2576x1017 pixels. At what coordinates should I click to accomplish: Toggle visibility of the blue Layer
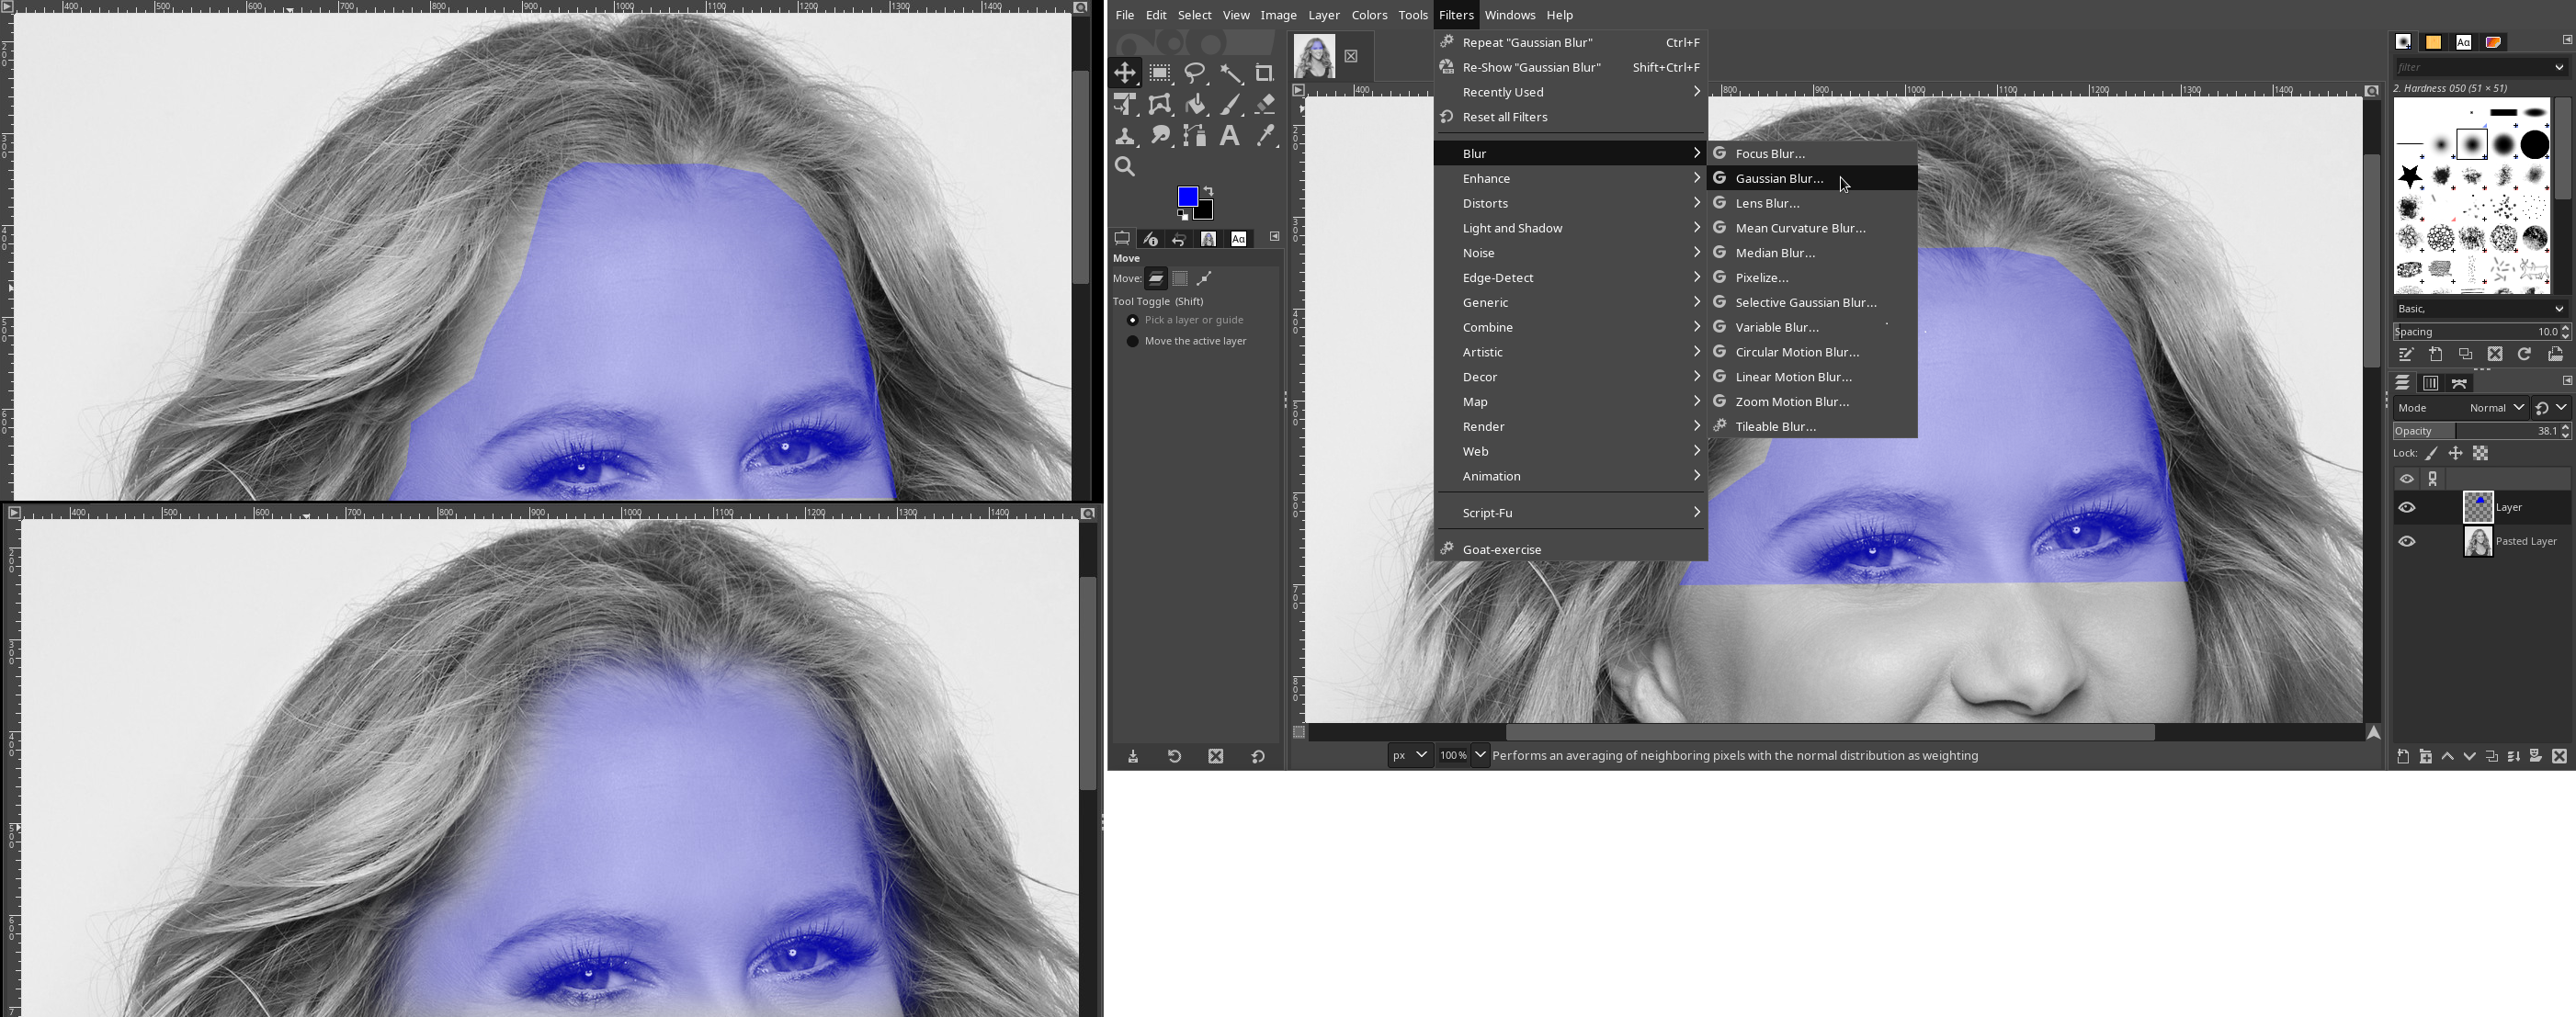click(x=2407, y=508)
